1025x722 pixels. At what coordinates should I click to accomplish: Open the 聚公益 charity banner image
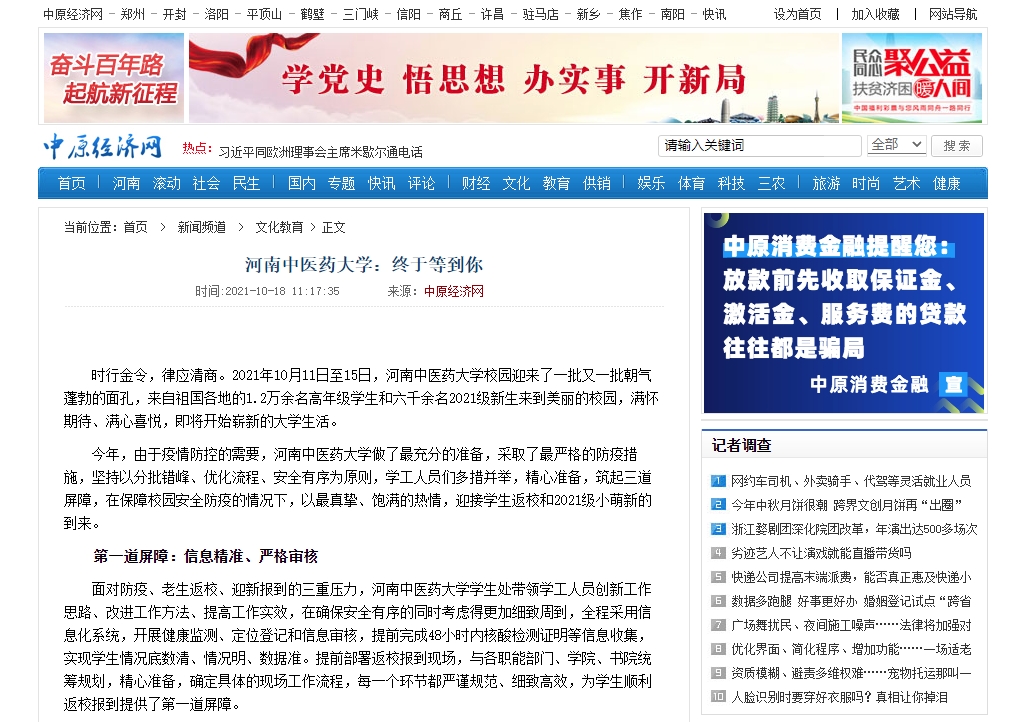911,78
